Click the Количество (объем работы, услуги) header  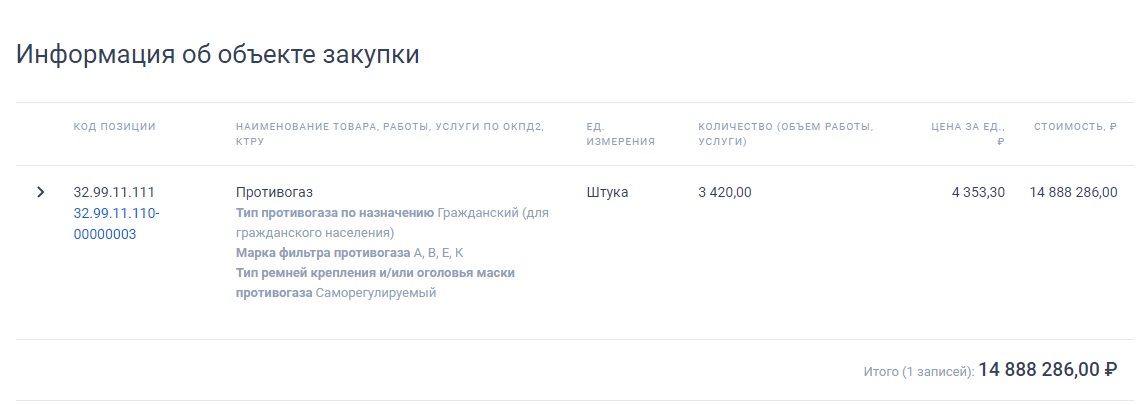coord(786,134)
